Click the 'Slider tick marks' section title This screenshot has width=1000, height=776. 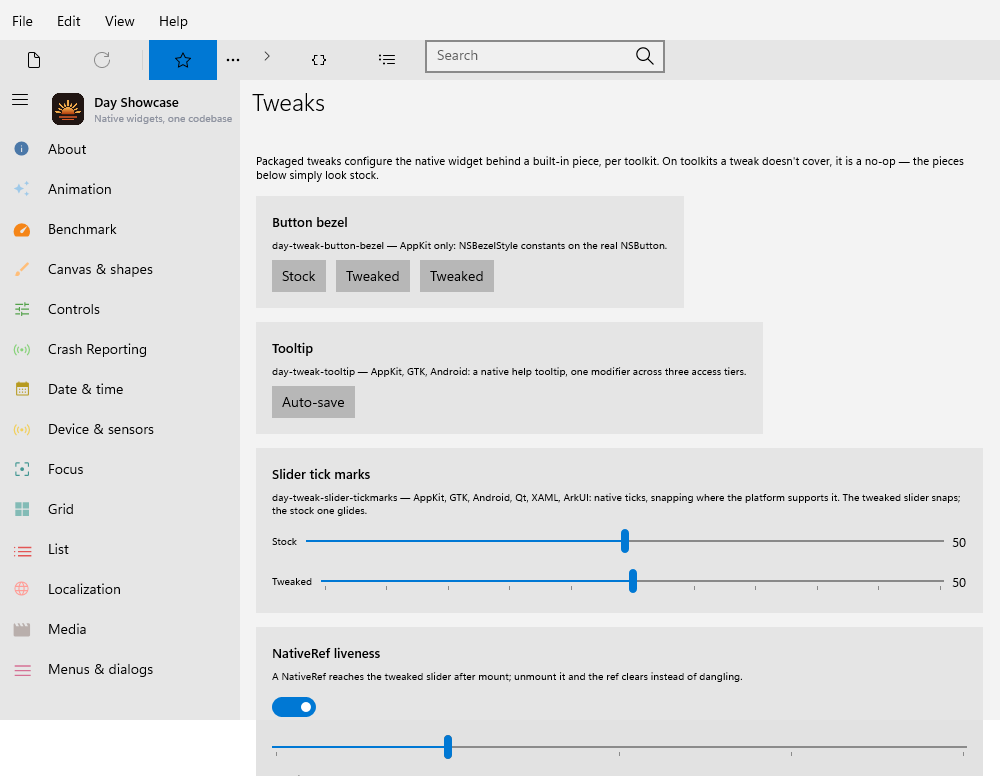pyautogui.click(x=321, y=474)
